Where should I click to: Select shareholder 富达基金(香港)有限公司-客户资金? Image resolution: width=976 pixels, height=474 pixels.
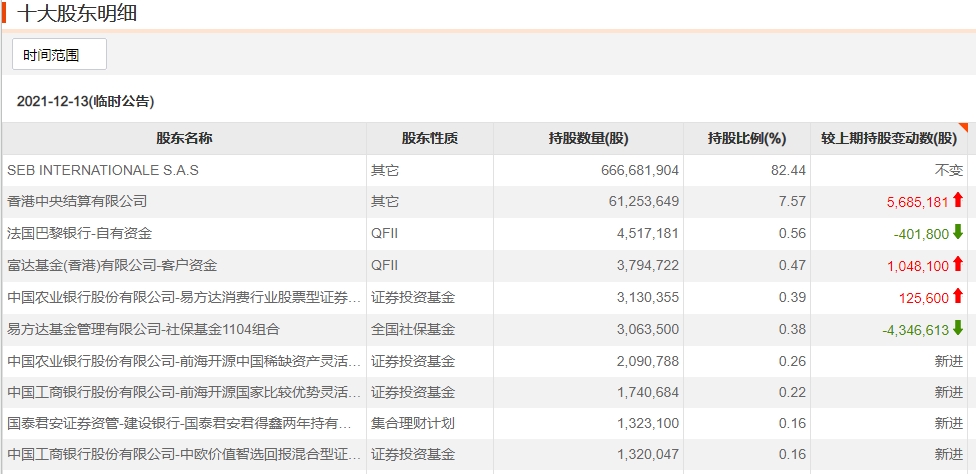click(112, 266)
